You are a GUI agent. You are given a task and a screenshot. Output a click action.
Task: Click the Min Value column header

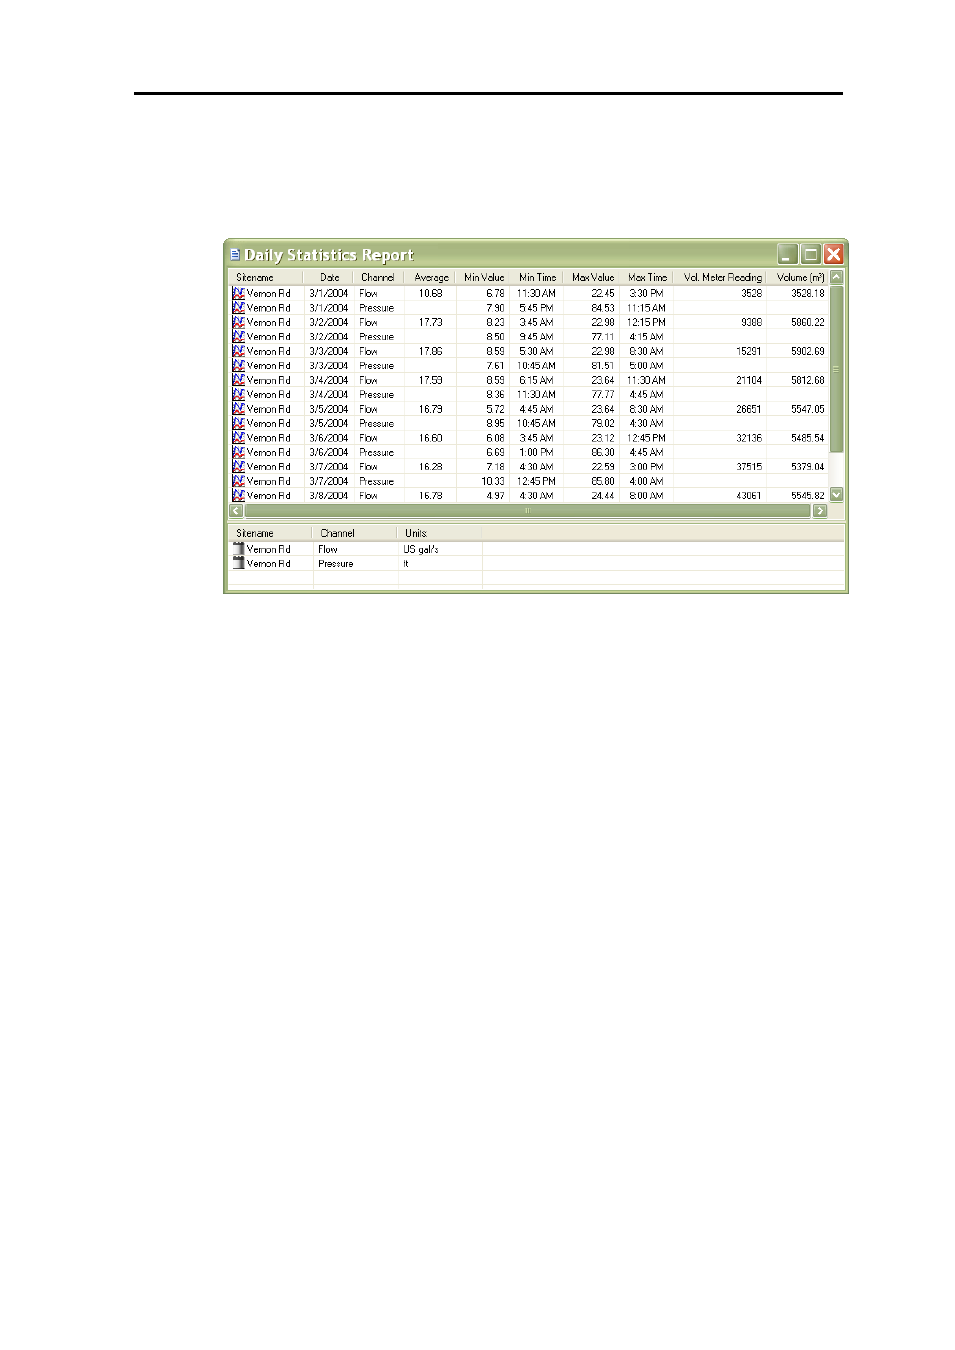(483, 277)
